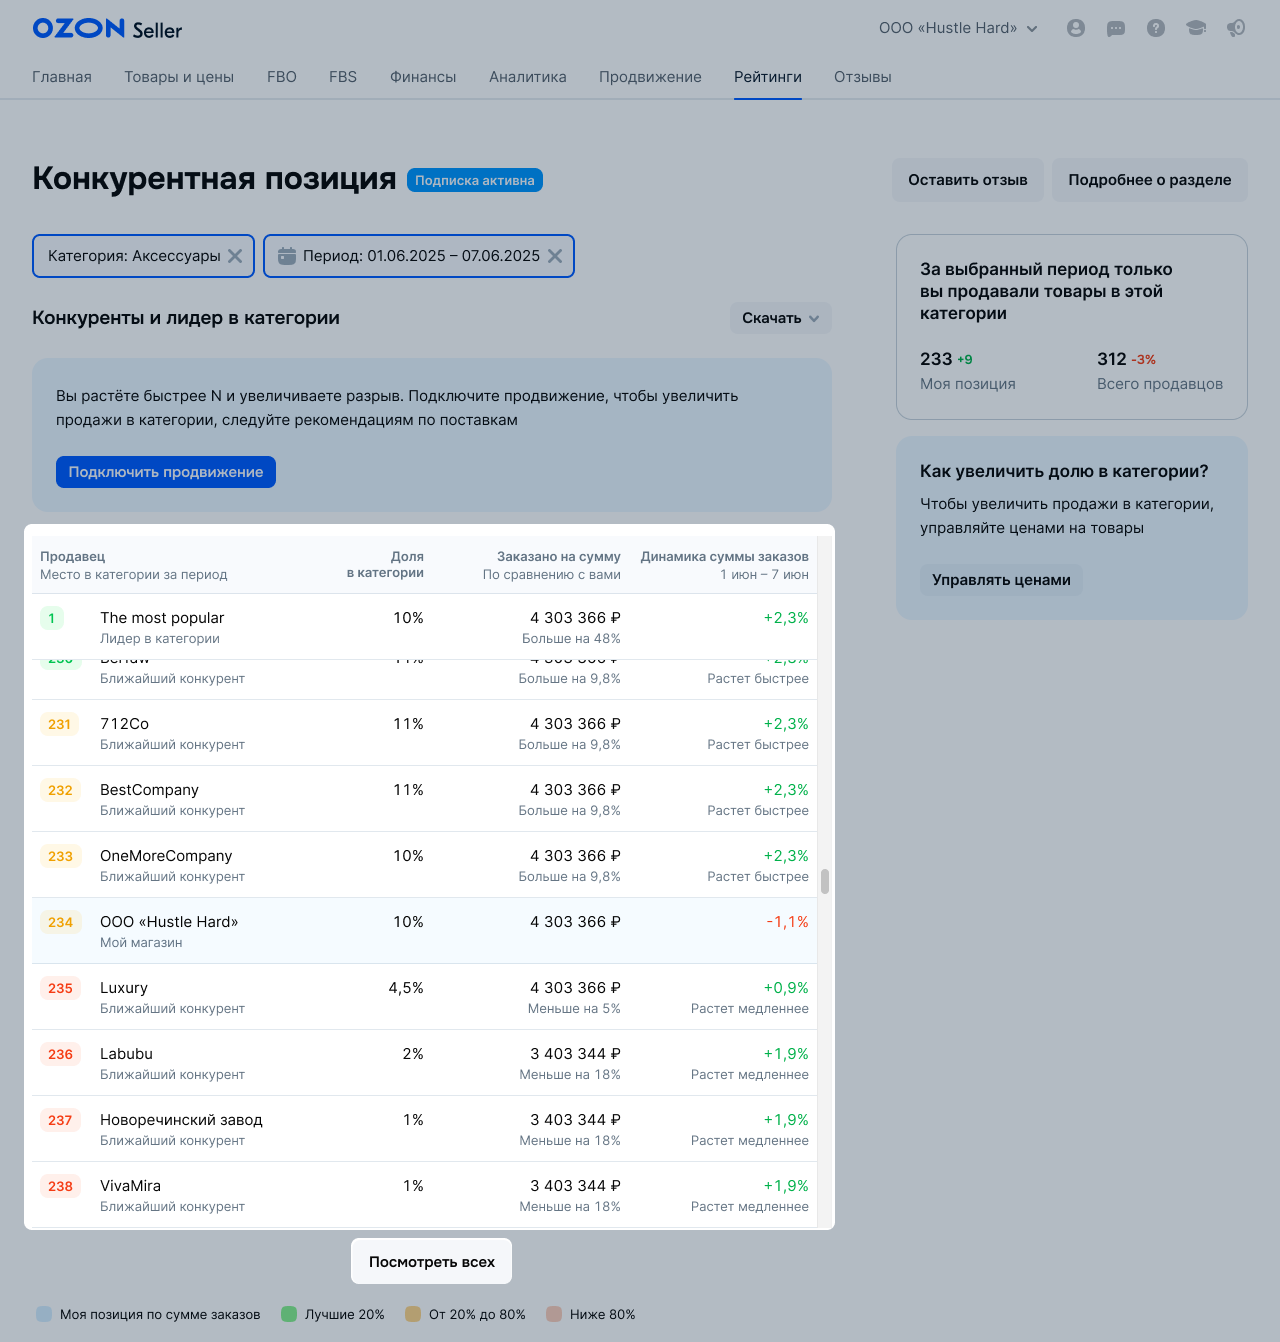Expand the ООО «Hustle Hard» account dropdown
This screenshot has width=1280, height=1342.
[x=958, y=28]
